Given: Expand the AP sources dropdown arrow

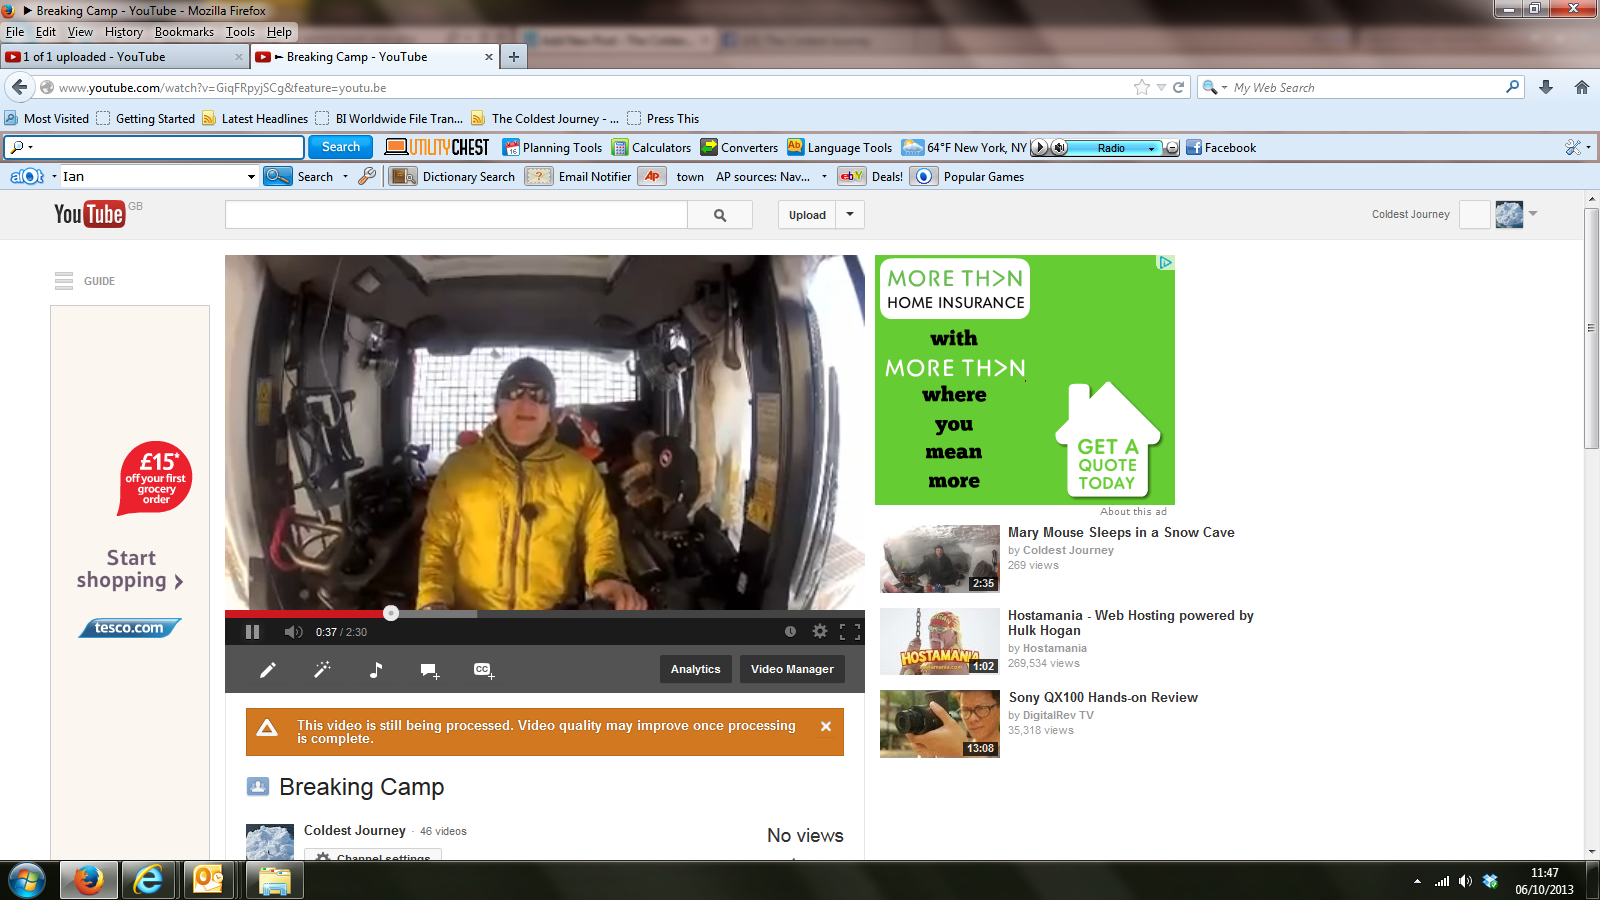Looking at the screenshot, I should click(824, 177).
